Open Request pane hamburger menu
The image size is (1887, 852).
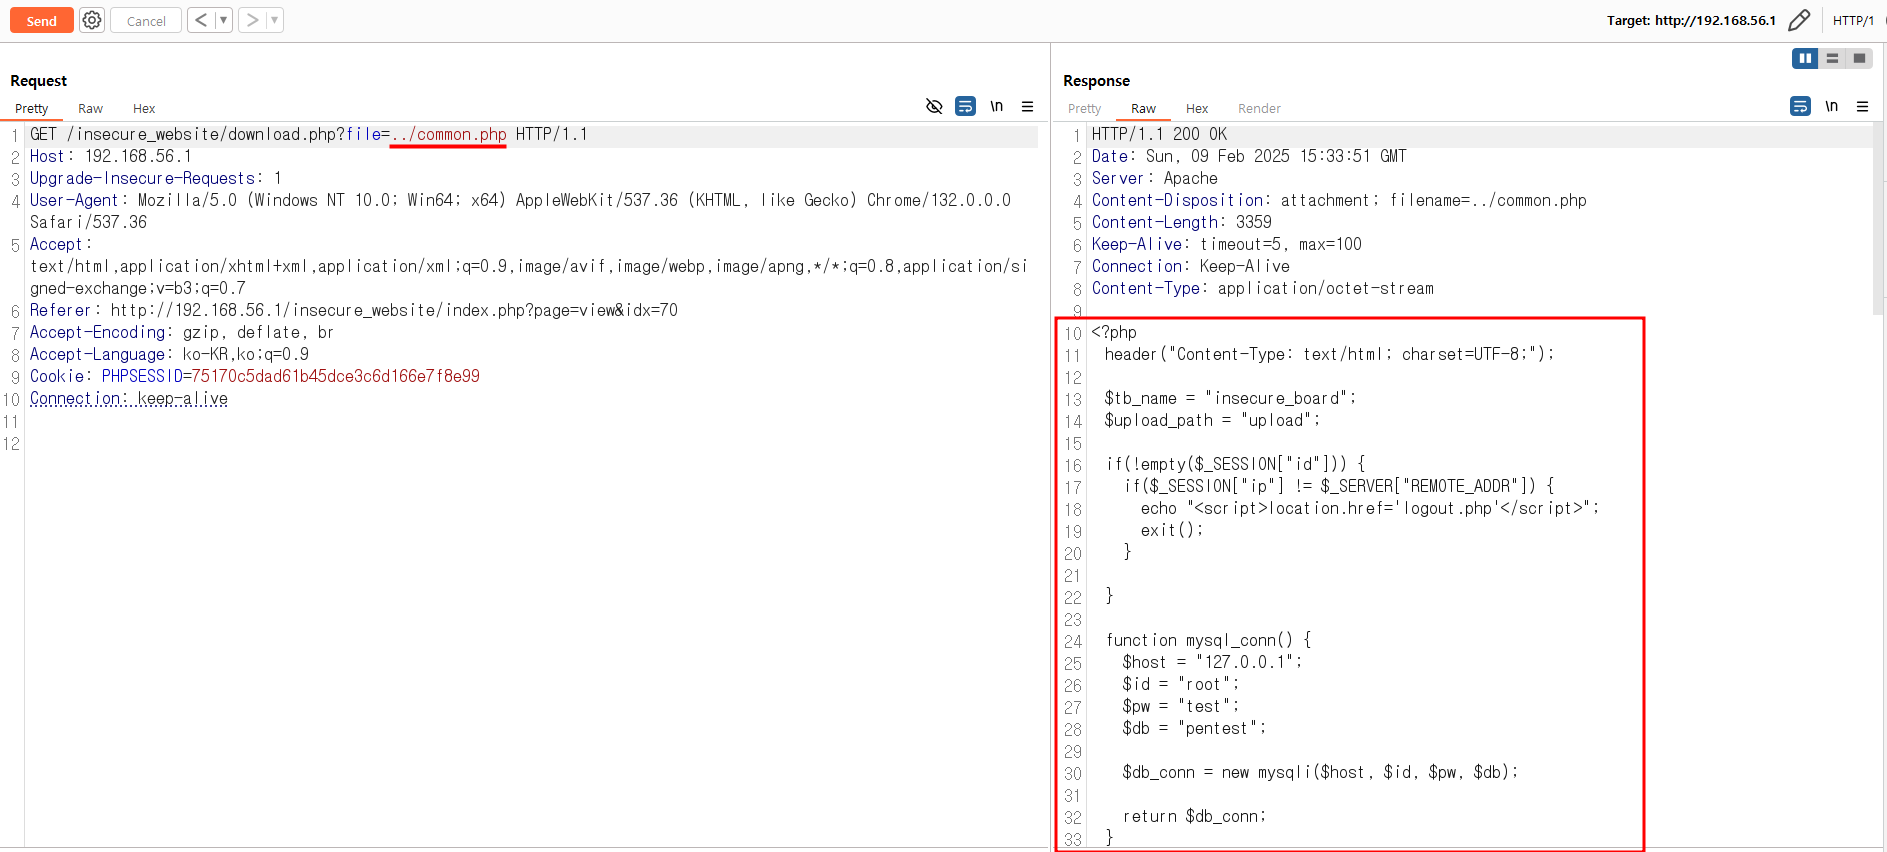click(x=1027, y=106)
